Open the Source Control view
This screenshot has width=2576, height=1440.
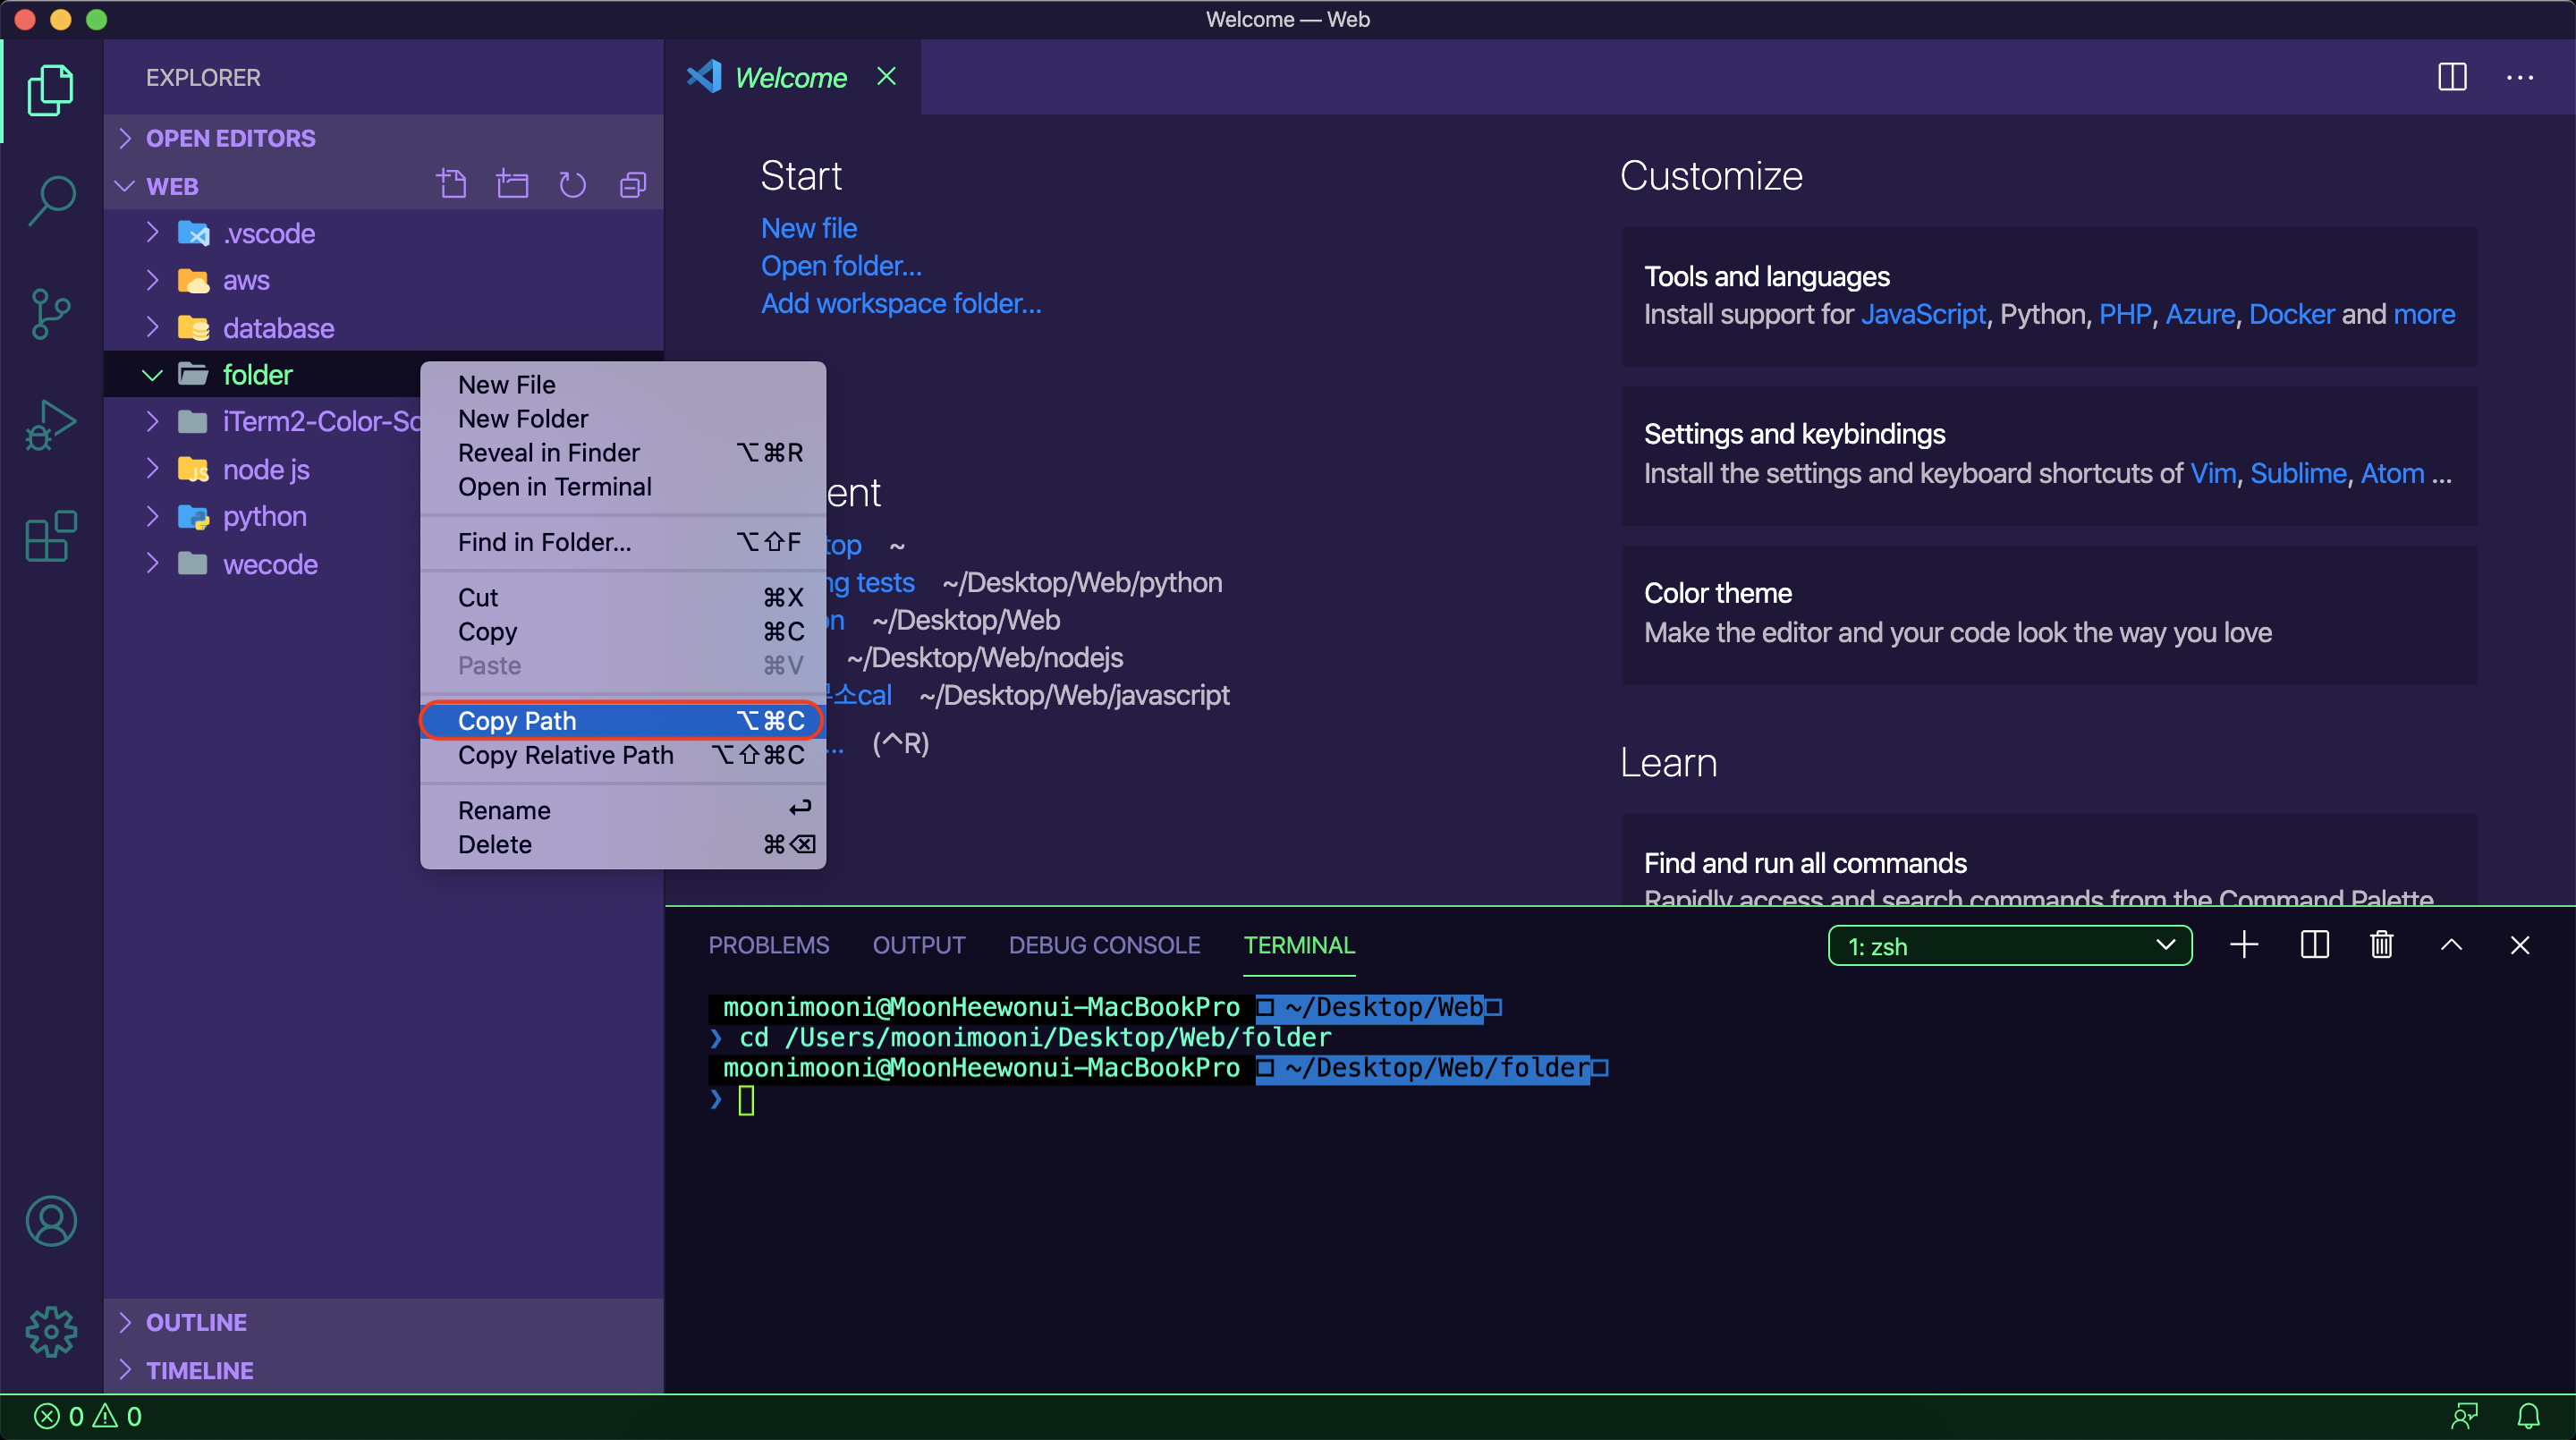[x=51, y=313]
